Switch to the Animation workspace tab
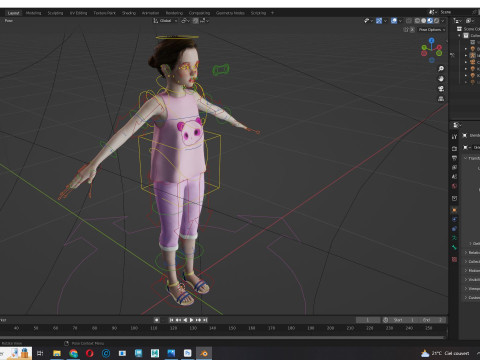The image size is (480, 360). tap(150, 13)
